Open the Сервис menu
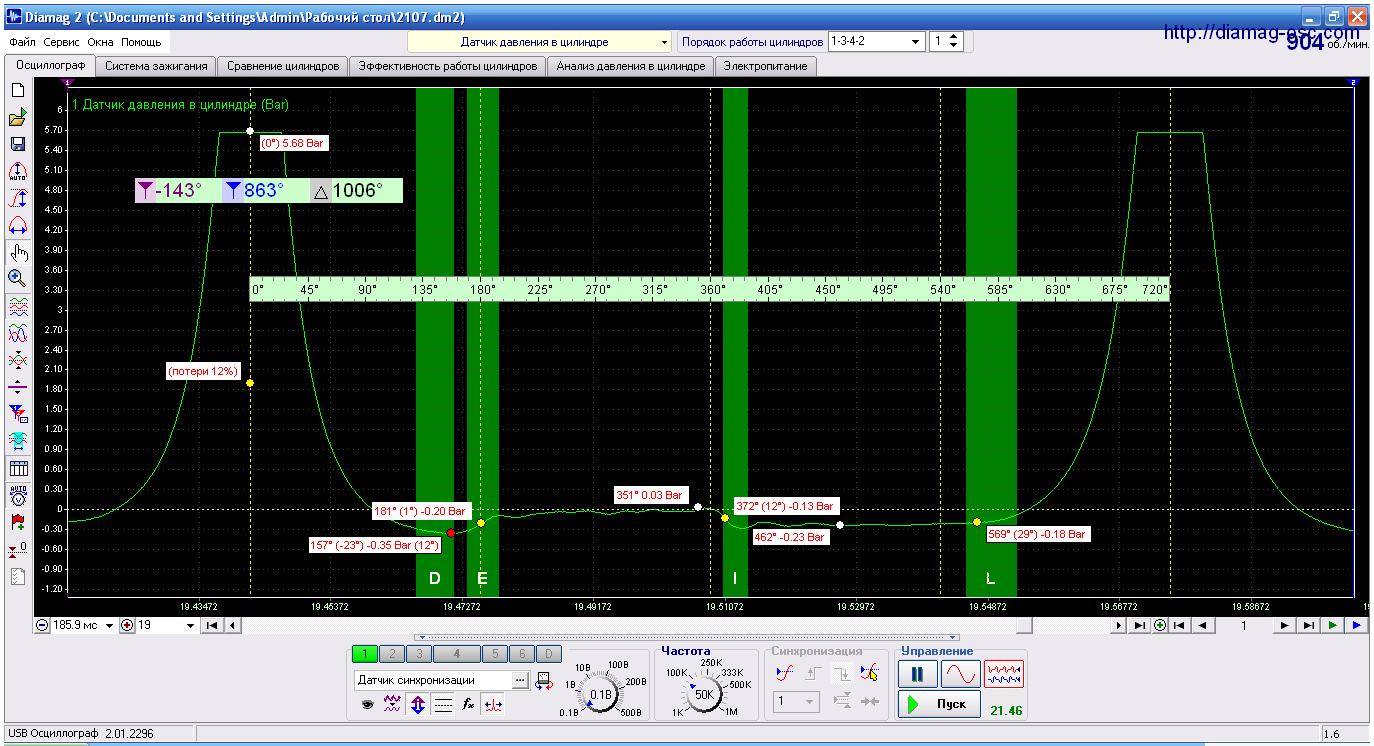 pos(62,43)
